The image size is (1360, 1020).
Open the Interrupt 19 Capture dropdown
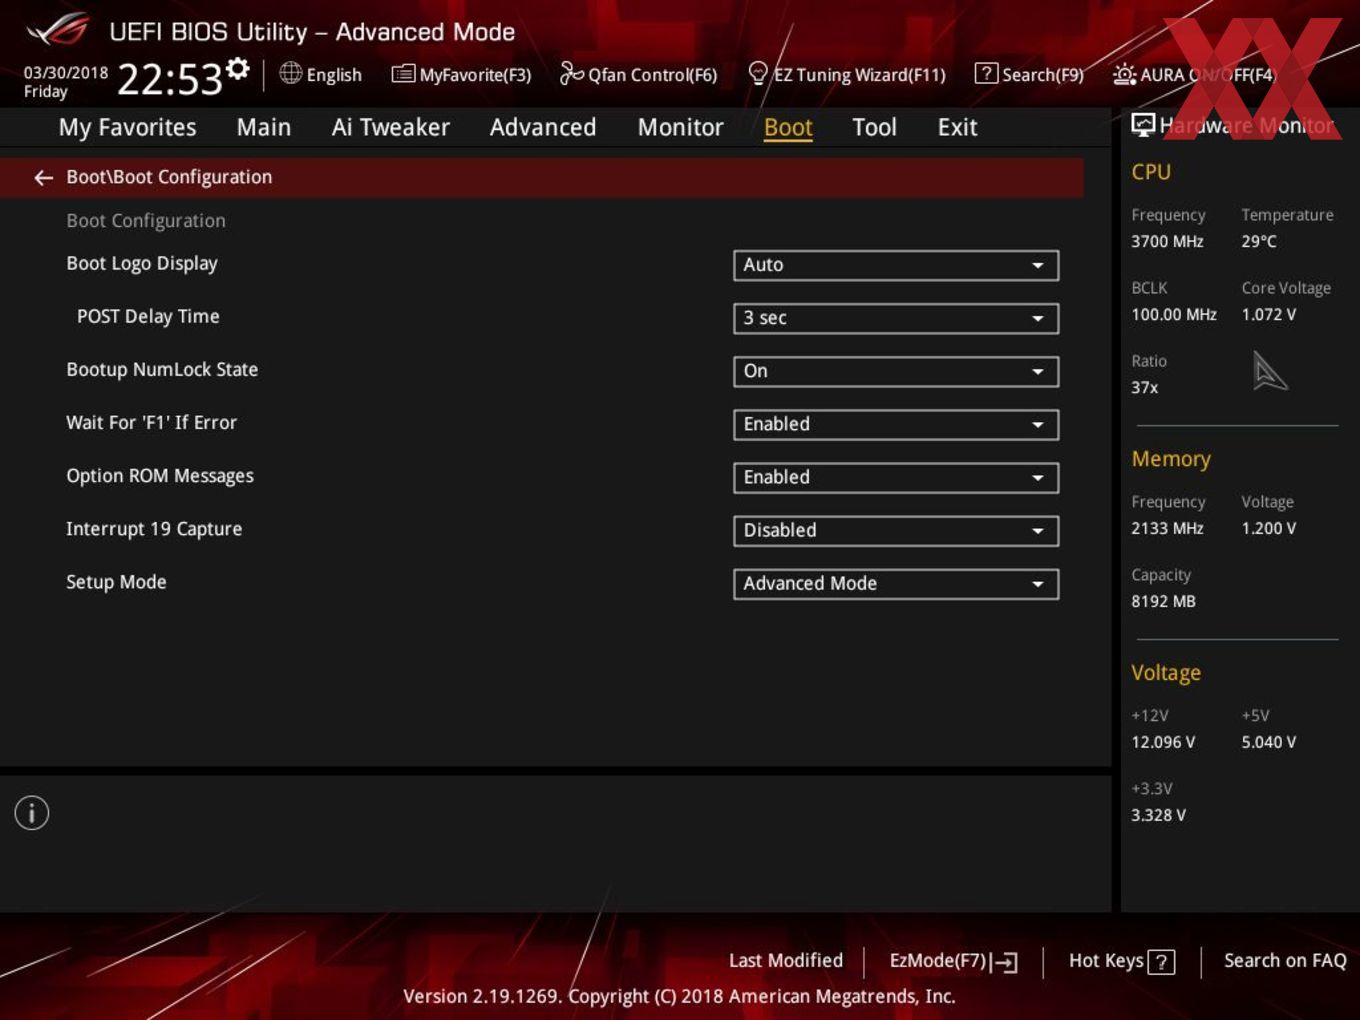(x=896, y=530)
